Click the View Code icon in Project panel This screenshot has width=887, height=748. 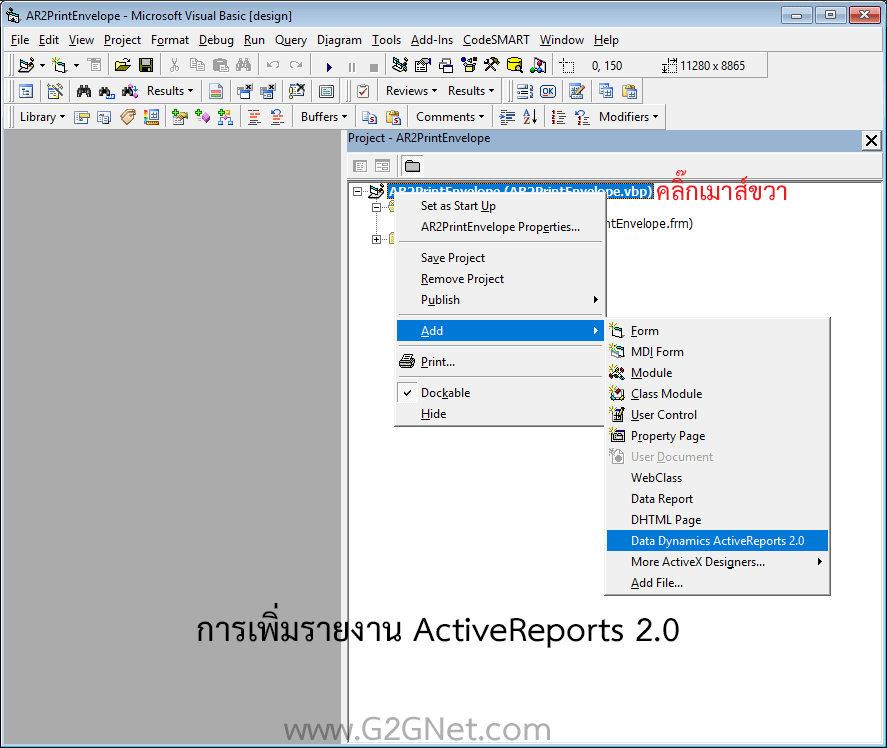tap(360, 166)
